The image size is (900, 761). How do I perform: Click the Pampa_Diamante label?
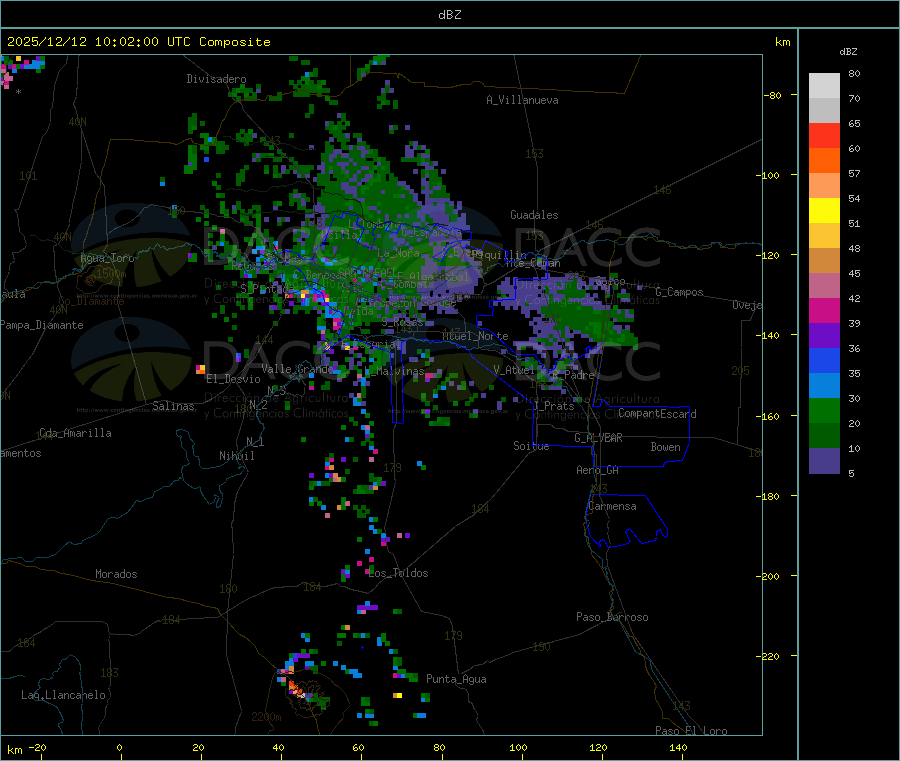(42, 325)
